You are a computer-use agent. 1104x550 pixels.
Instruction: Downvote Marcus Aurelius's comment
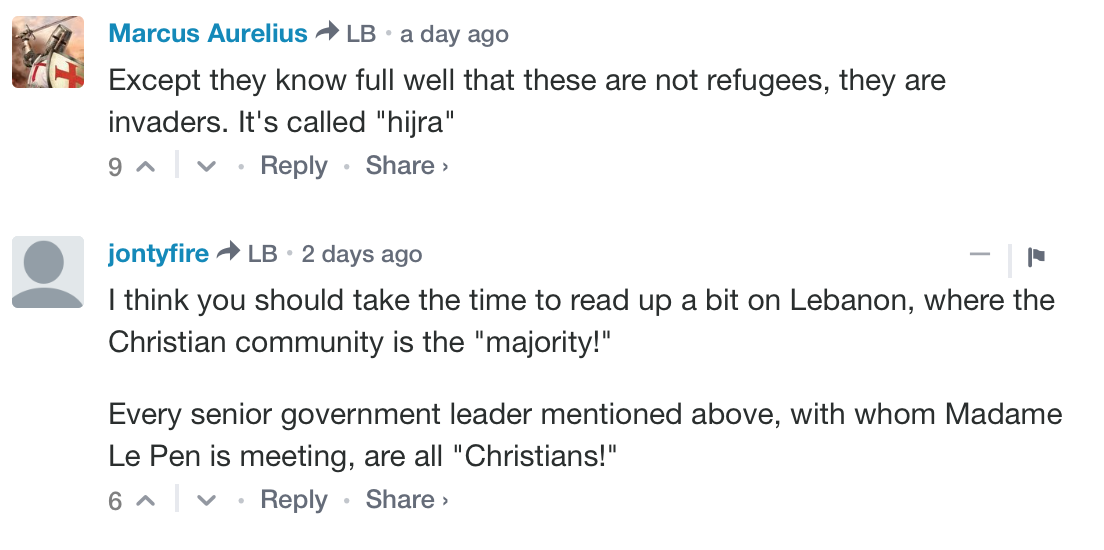tap(207, 167)
